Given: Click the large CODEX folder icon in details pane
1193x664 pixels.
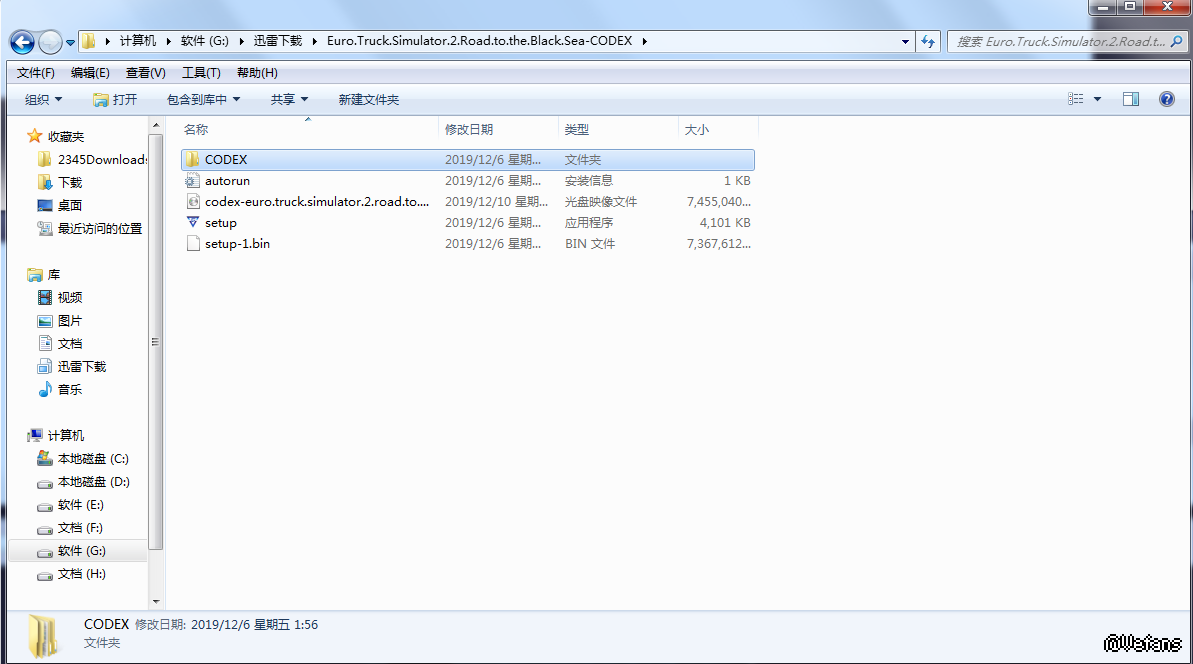Looking at the screenshot, I should tap(43, 635).
